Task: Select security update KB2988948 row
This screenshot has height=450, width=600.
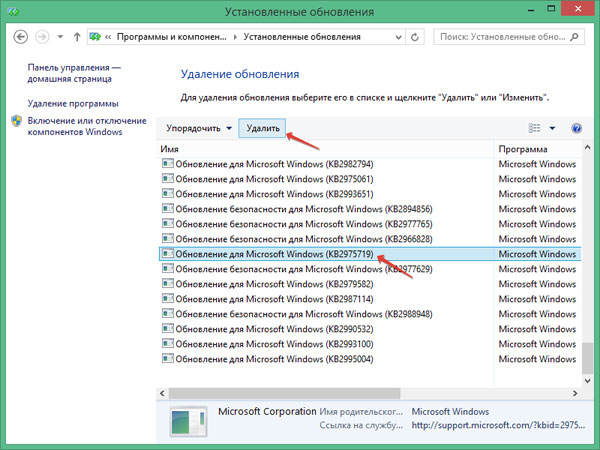Action: point(370,314)
